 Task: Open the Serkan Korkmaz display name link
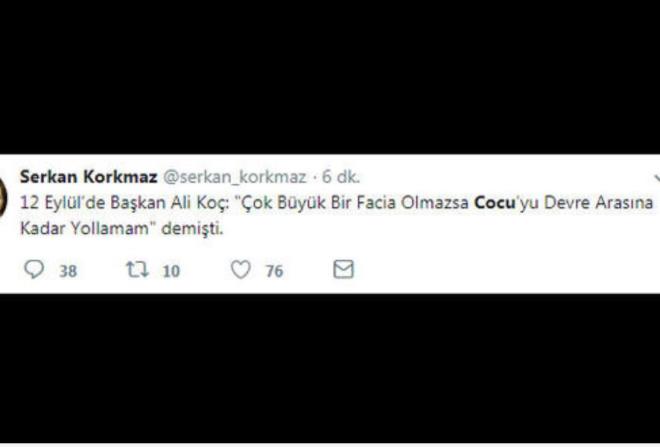coord(89,177)
